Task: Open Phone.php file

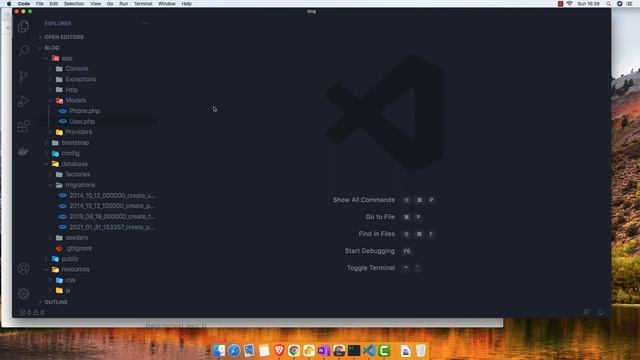Action: tap(84, 111)
